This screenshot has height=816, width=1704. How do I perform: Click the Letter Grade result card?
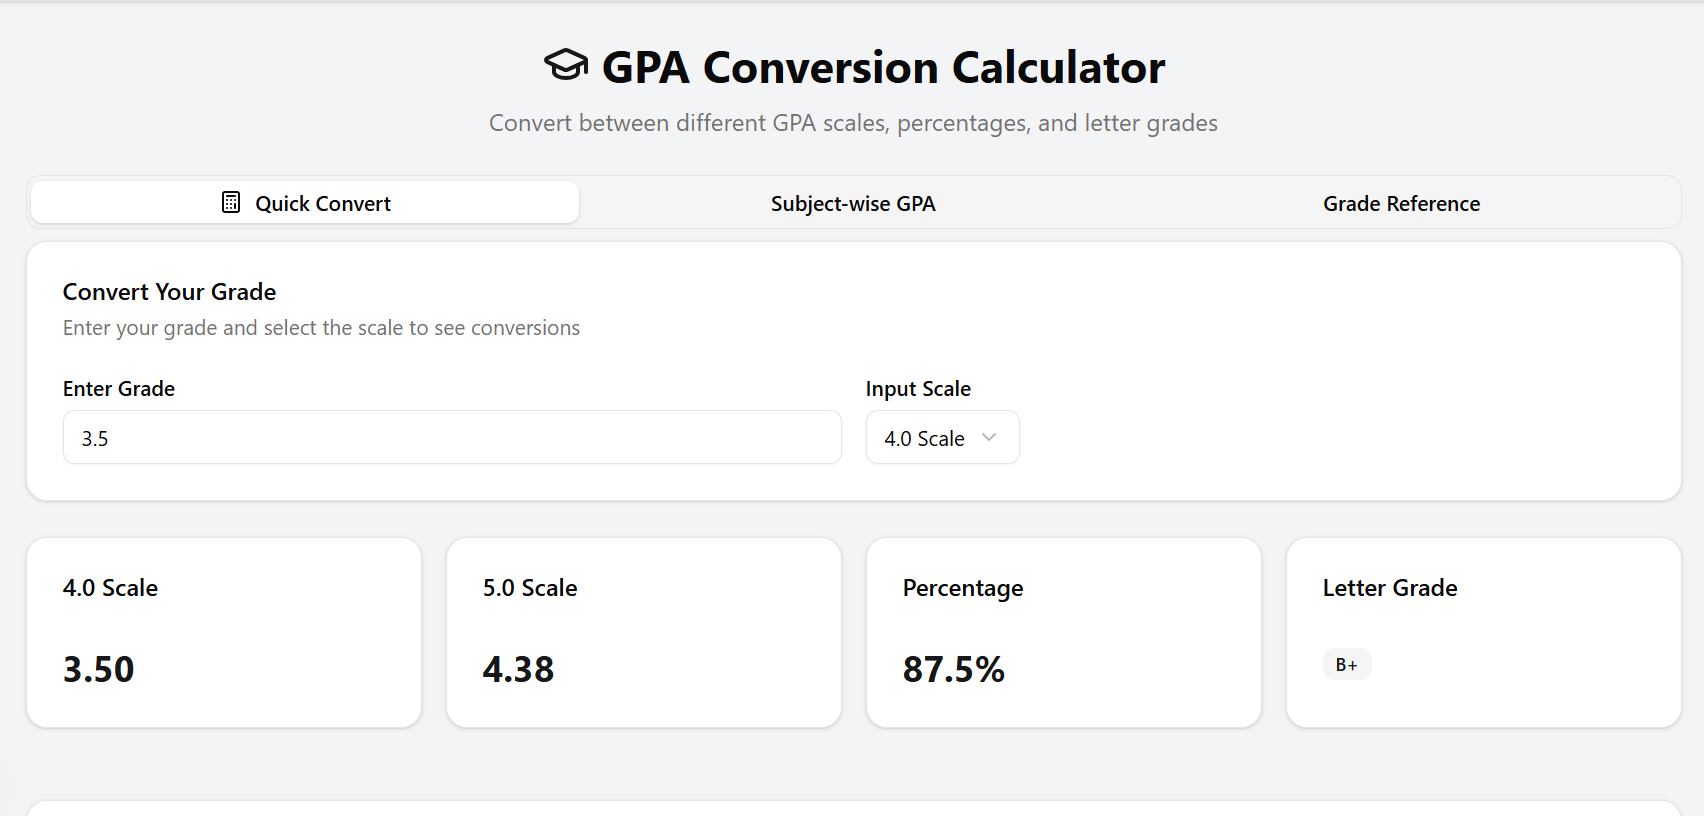tap(1482, 632)
